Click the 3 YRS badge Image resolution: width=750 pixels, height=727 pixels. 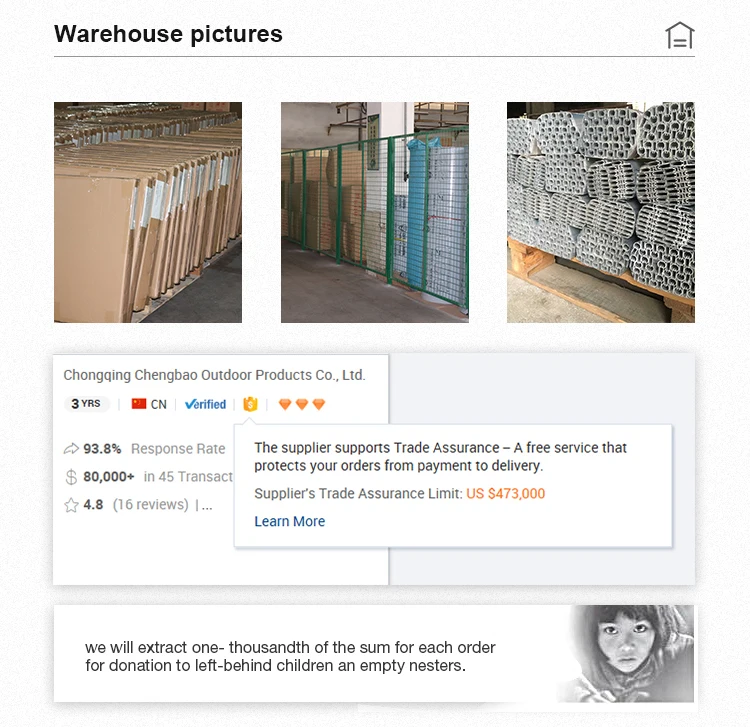(x=87, y=404)
